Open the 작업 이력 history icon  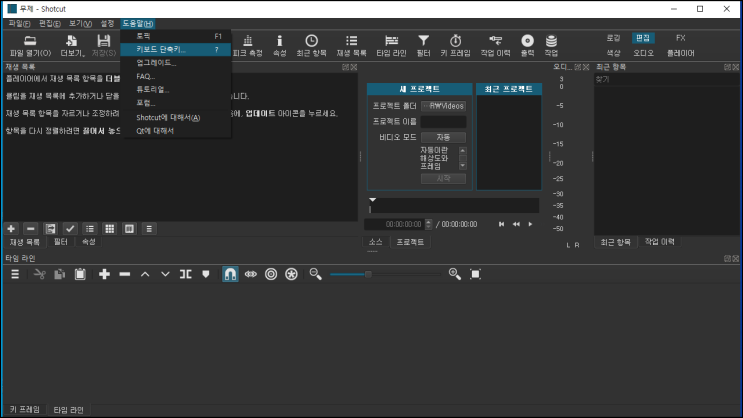point(496,46)
